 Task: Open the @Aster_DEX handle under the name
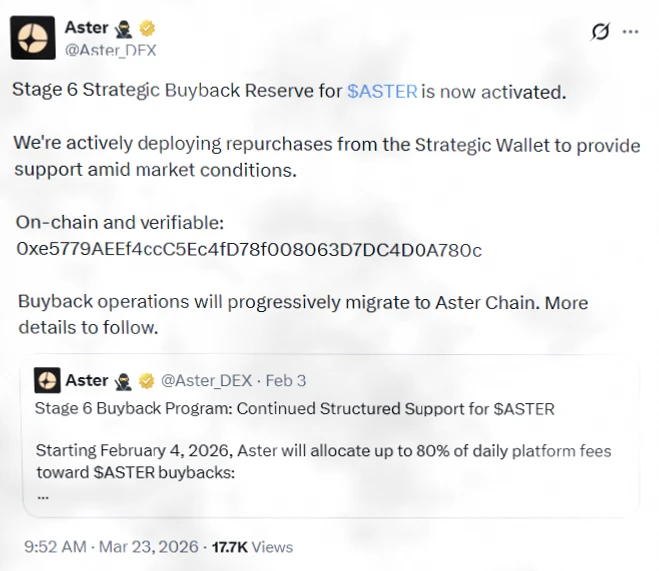[110, 49]
